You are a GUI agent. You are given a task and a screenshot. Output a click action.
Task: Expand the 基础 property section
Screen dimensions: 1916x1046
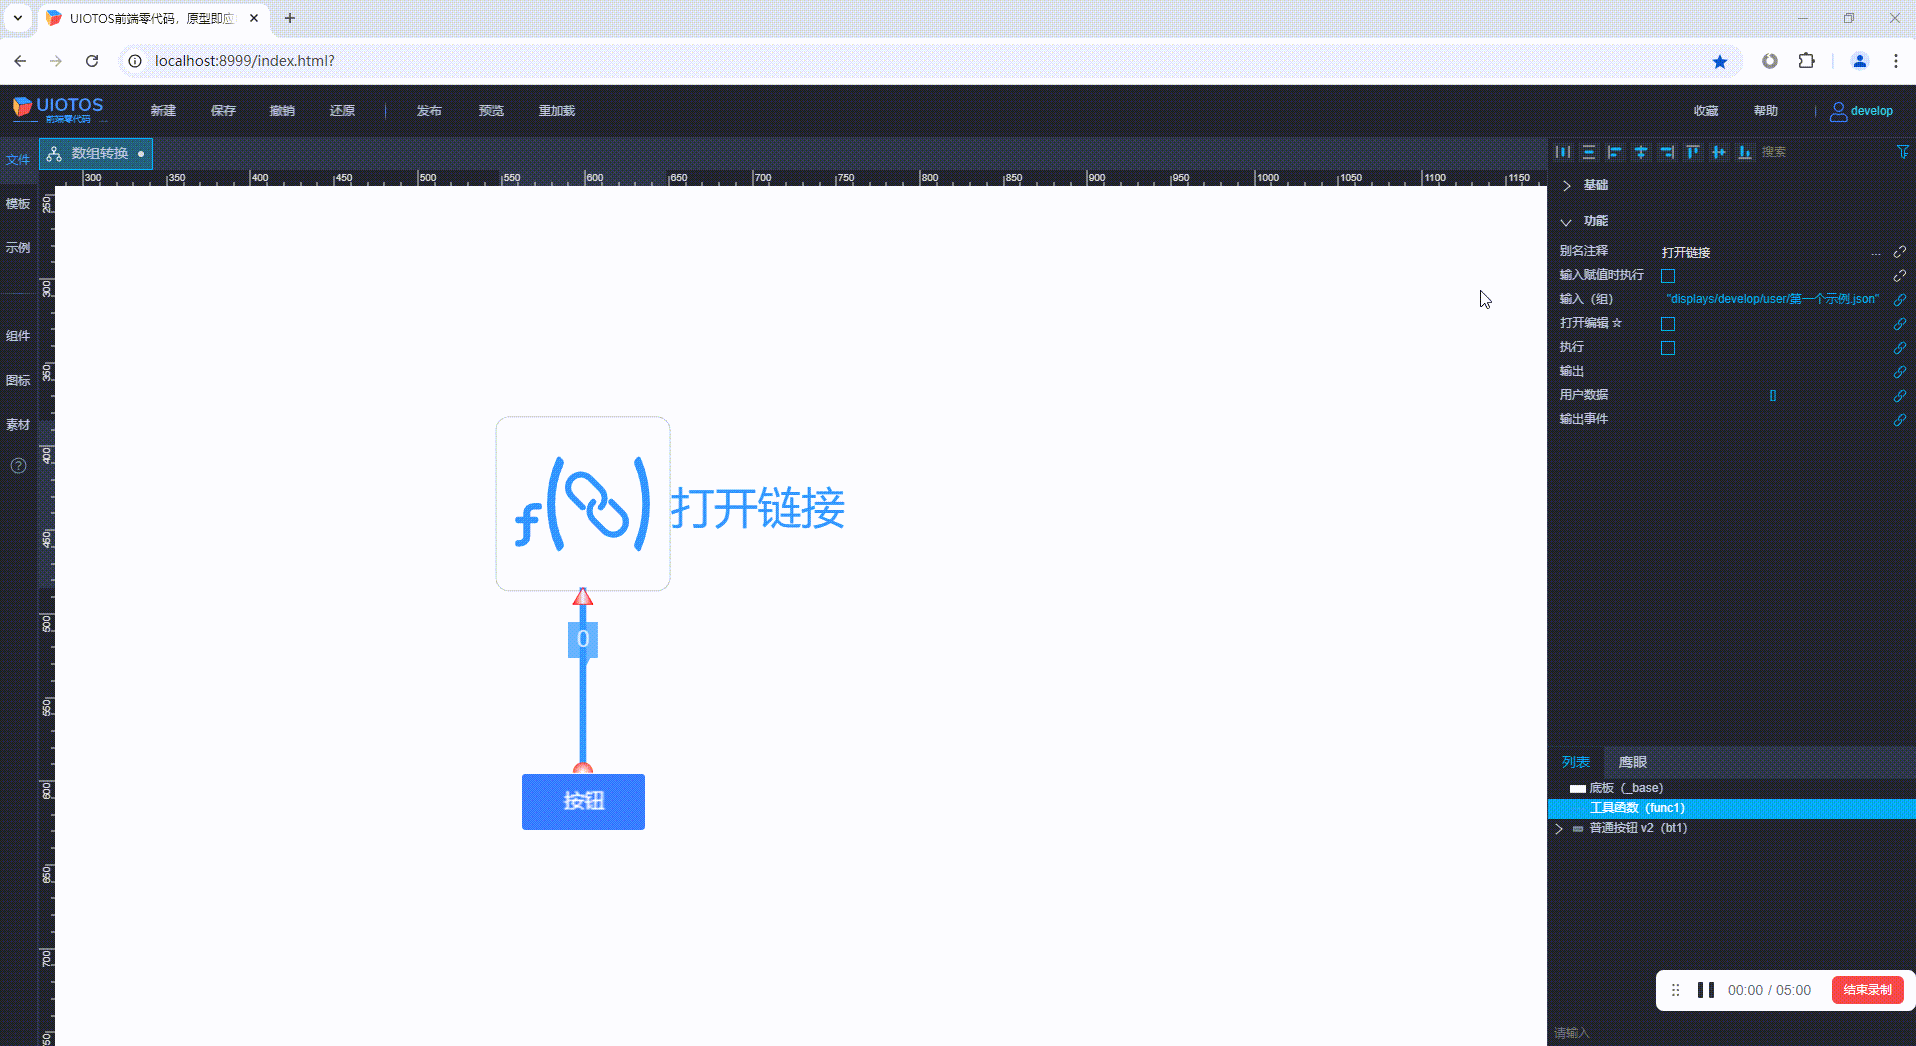pyautogui.click(x=1567, y=185)
